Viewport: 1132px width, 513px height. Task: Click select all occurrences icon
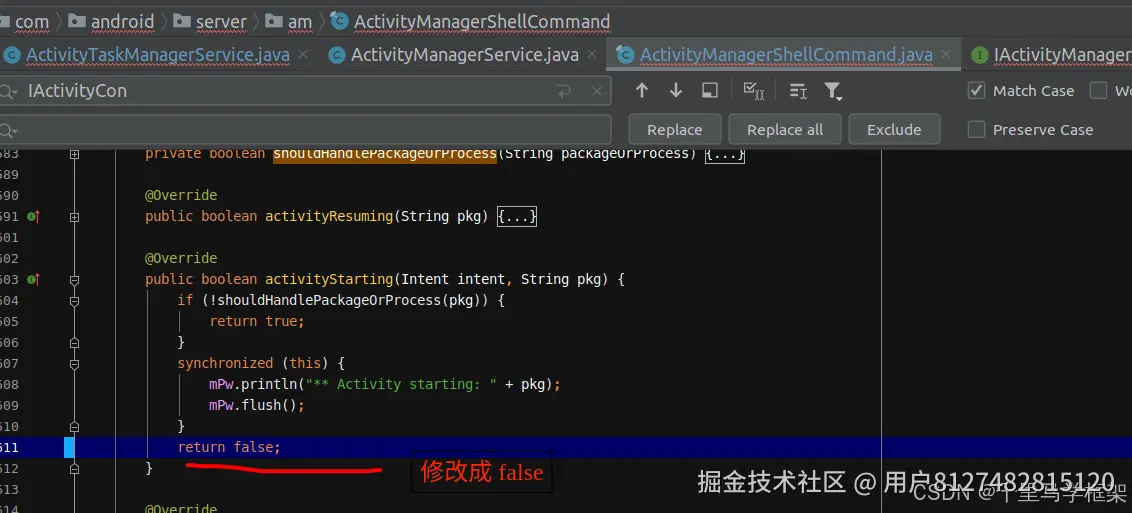[x=754, y=90]
